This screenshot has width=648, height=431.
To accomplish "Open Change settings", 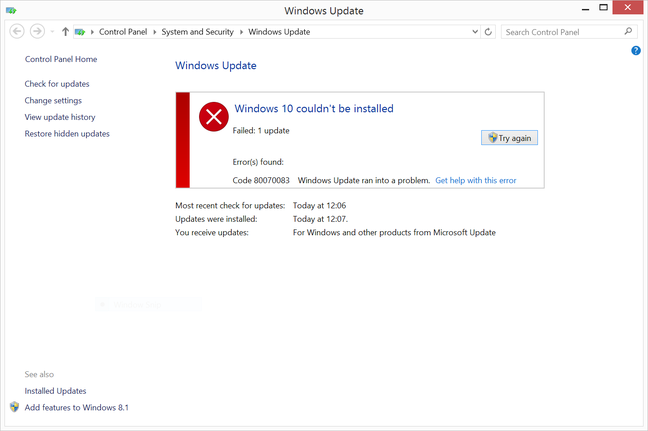I will pyautogui.click(x=53, y=100).
